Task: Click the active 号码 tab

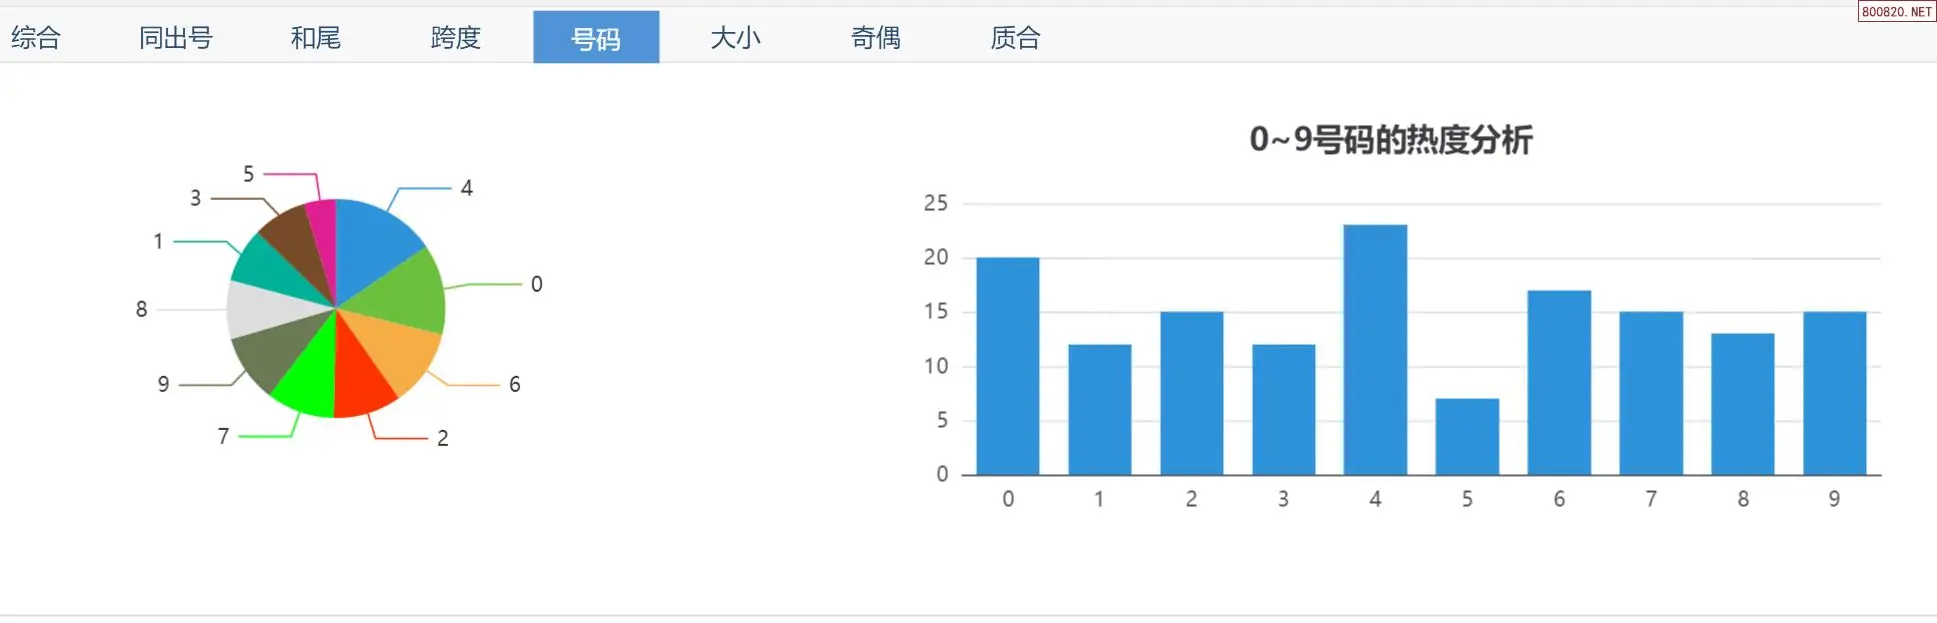Action: [x=596, y=38]
